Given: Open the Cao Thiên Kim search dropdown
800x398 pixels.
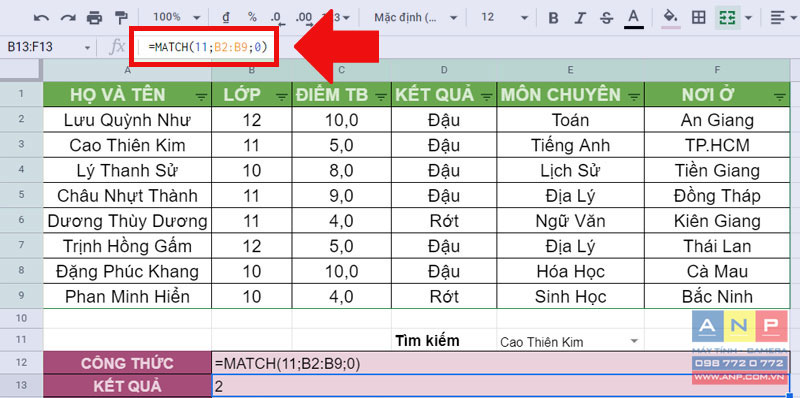Looking at the screenshot, I should pyautogui.click(x=634, y=341).
